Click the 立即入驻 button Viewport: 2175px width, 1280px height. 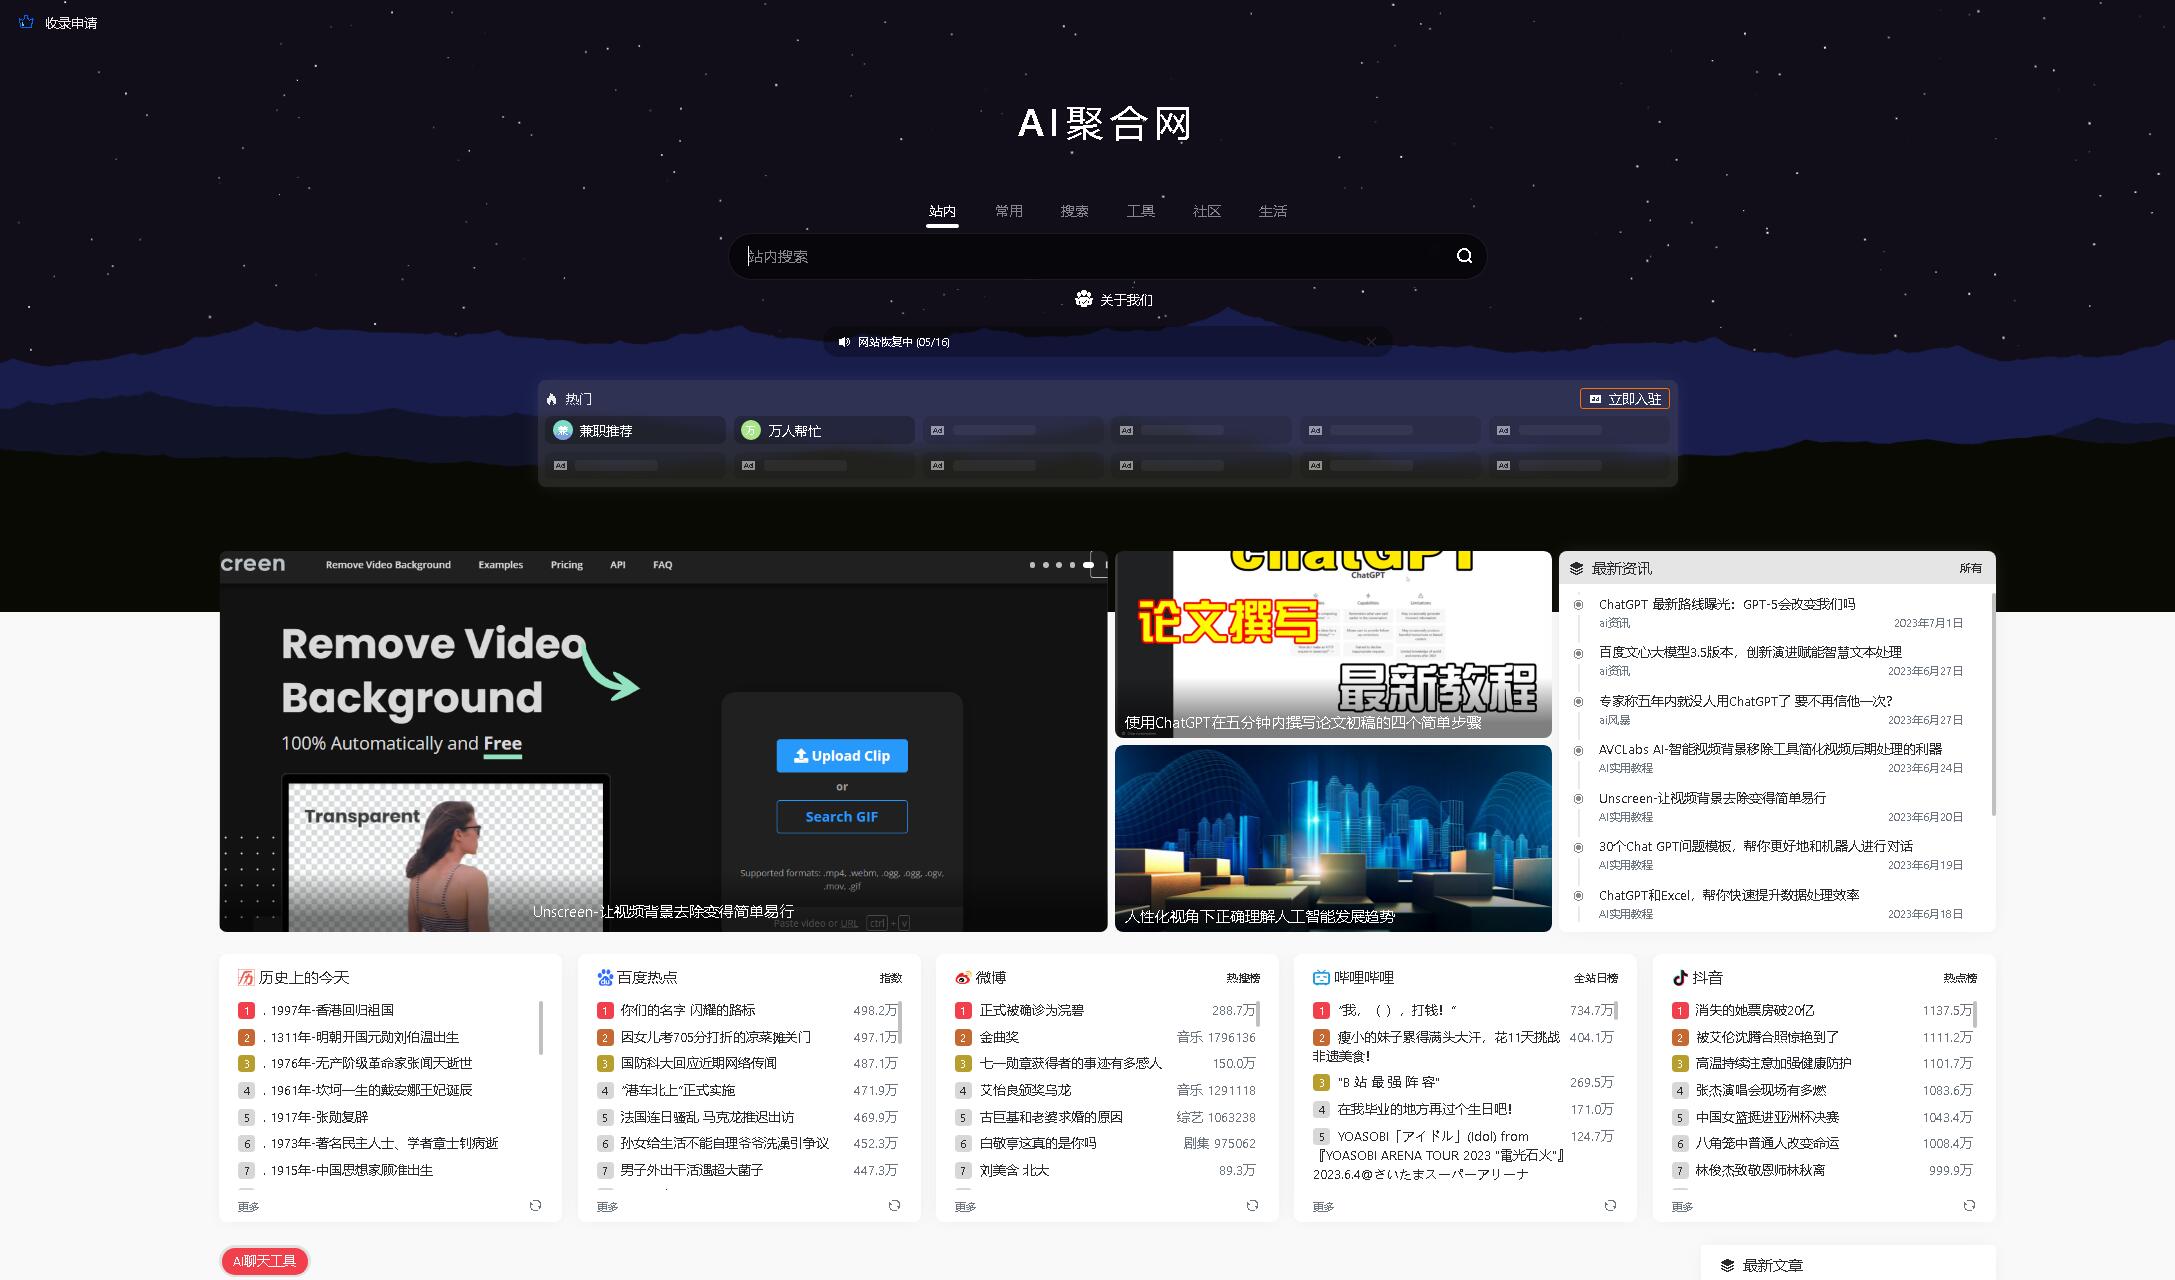tap(1625, 399)
